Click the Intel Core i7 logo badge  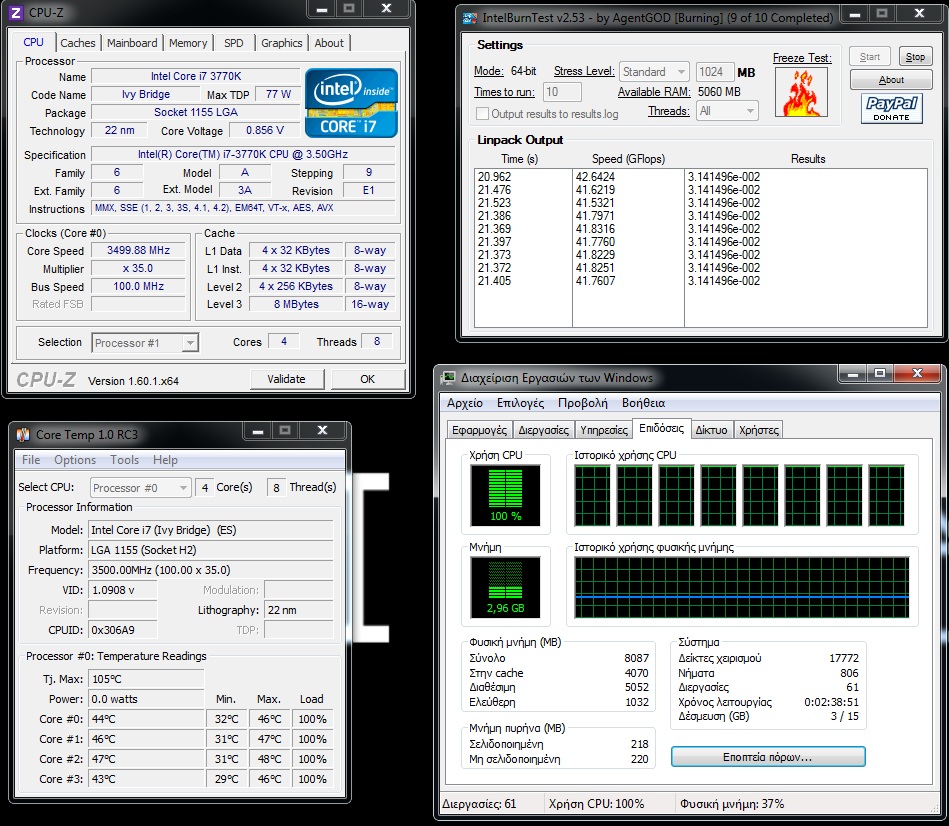tap(351, 102)
